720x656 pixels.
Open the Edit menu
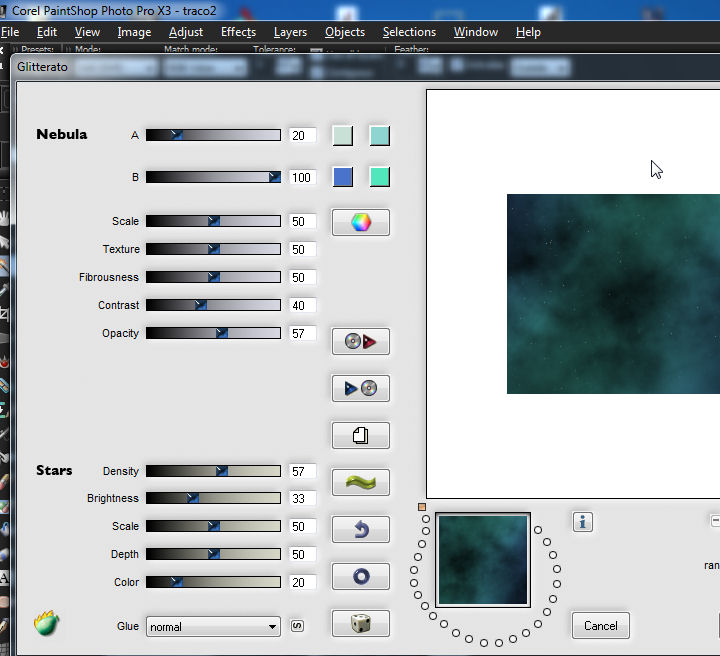point(47,32)
